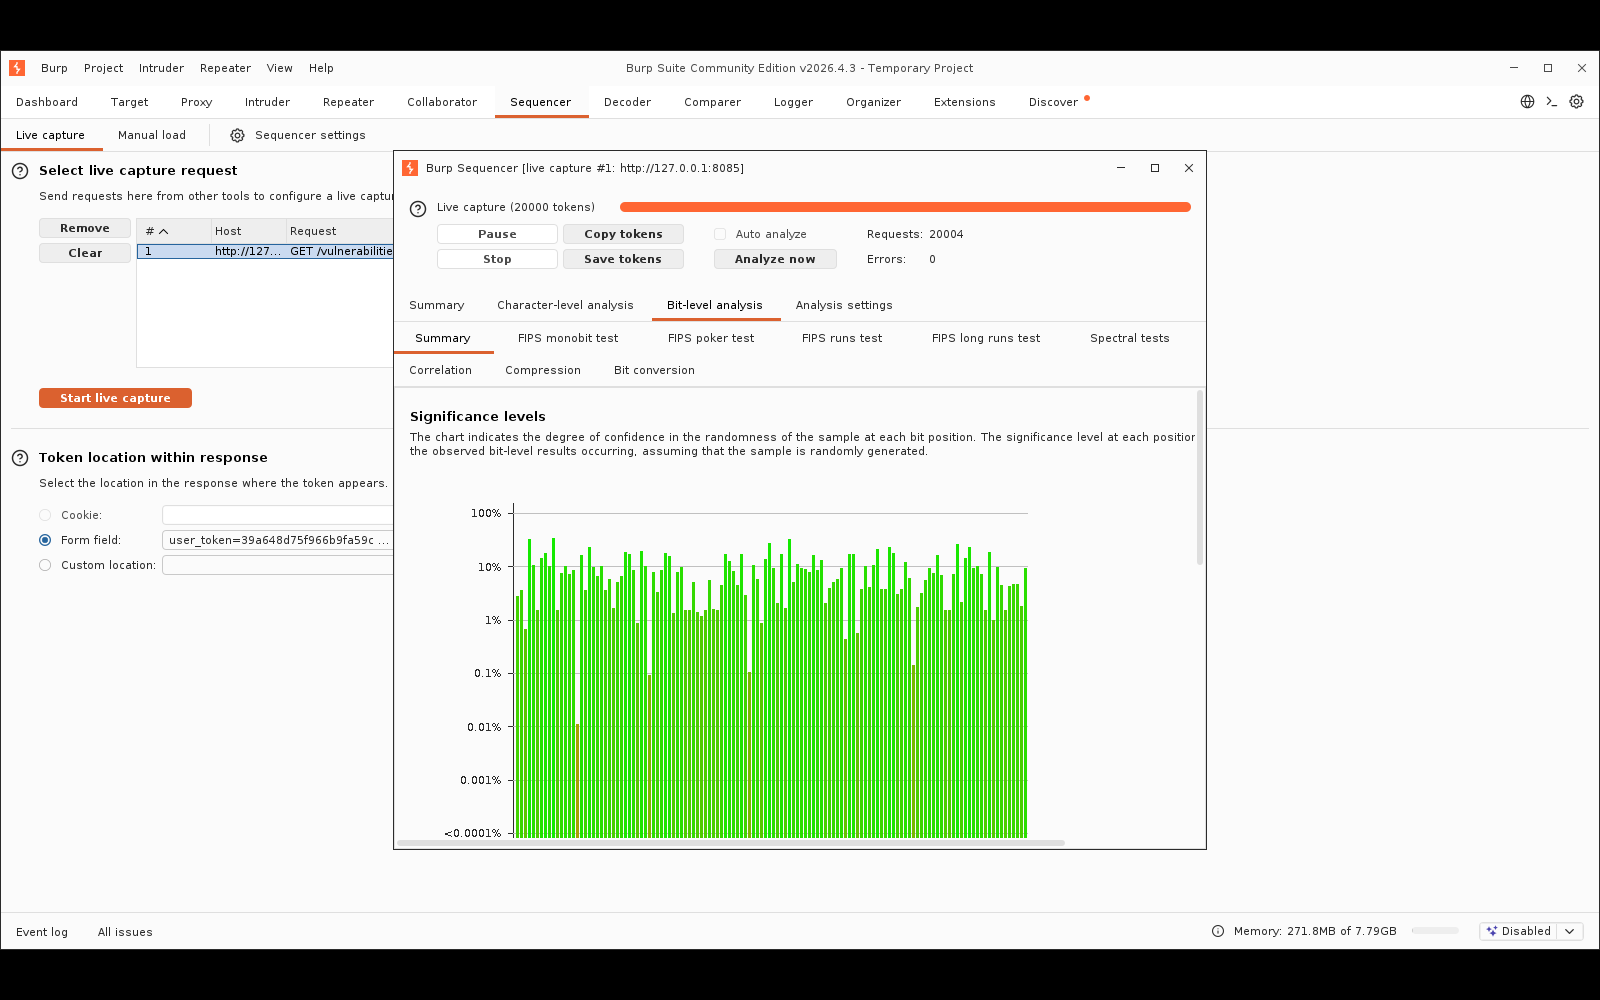Screen dimensions: 1600x1000
Task: Open help icon beside Live capture progress
Action: [x=418, y=209]
